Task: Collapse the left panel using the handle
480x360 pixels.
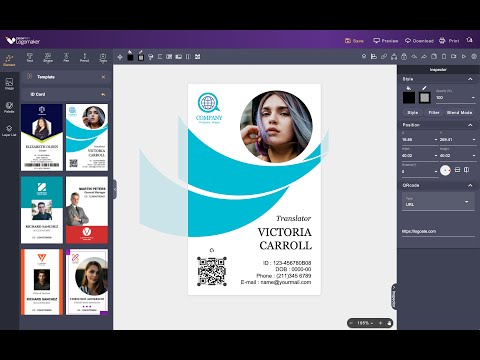Action: click(115, 189)
